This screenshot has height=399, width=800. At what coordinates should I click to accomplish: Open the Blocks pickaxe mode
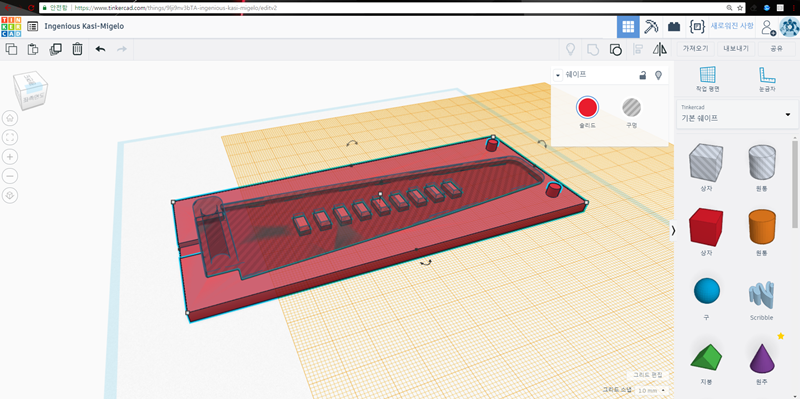click(x=651, y=27)
